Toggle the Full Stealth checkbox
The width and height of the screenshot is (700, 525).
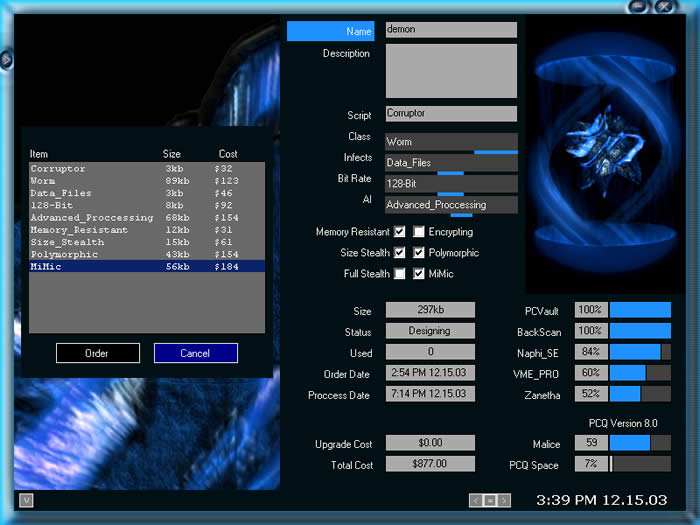pos(400,274)
